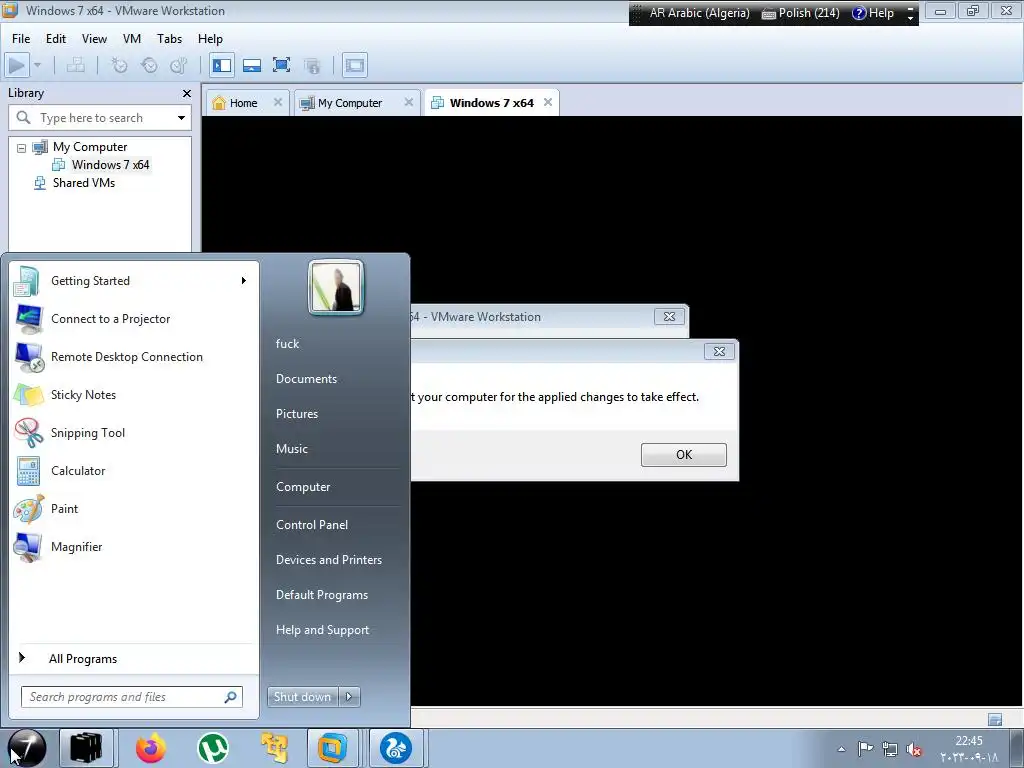The image size is (1024, 768).
Task: Select Shared VMs in Library tree
Action: click(84, 183)
